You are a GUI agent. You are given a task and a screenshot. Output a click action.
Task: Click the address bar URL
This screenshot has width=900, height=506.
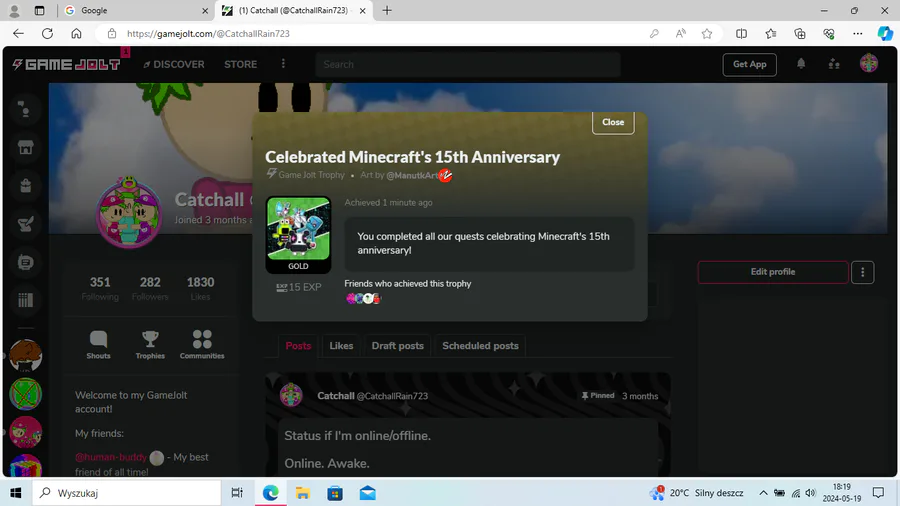click(208, 34)
